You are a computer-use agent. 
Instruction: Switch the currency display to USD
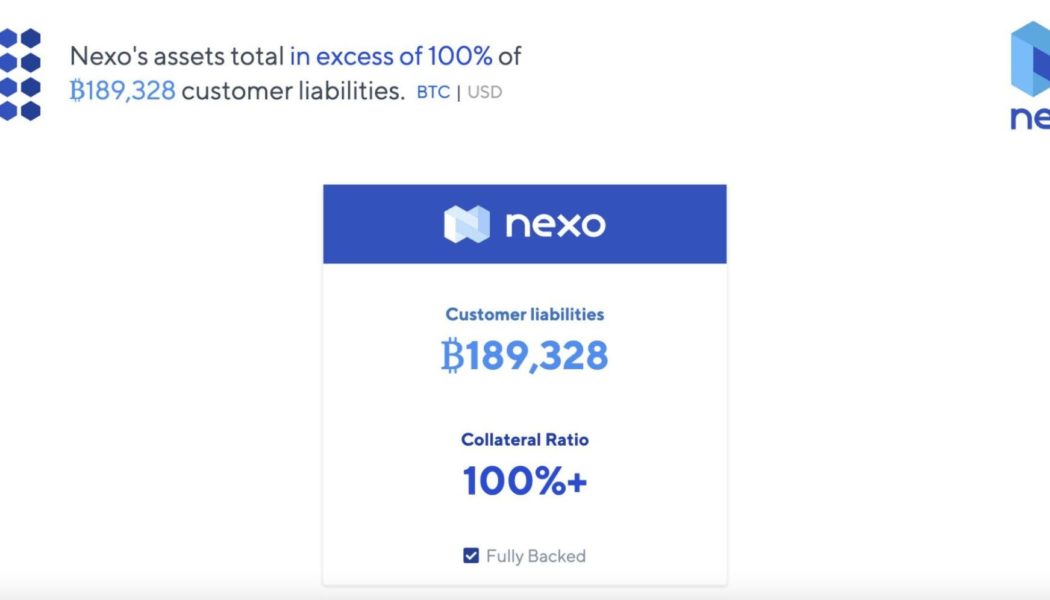(x=485, y=93)
